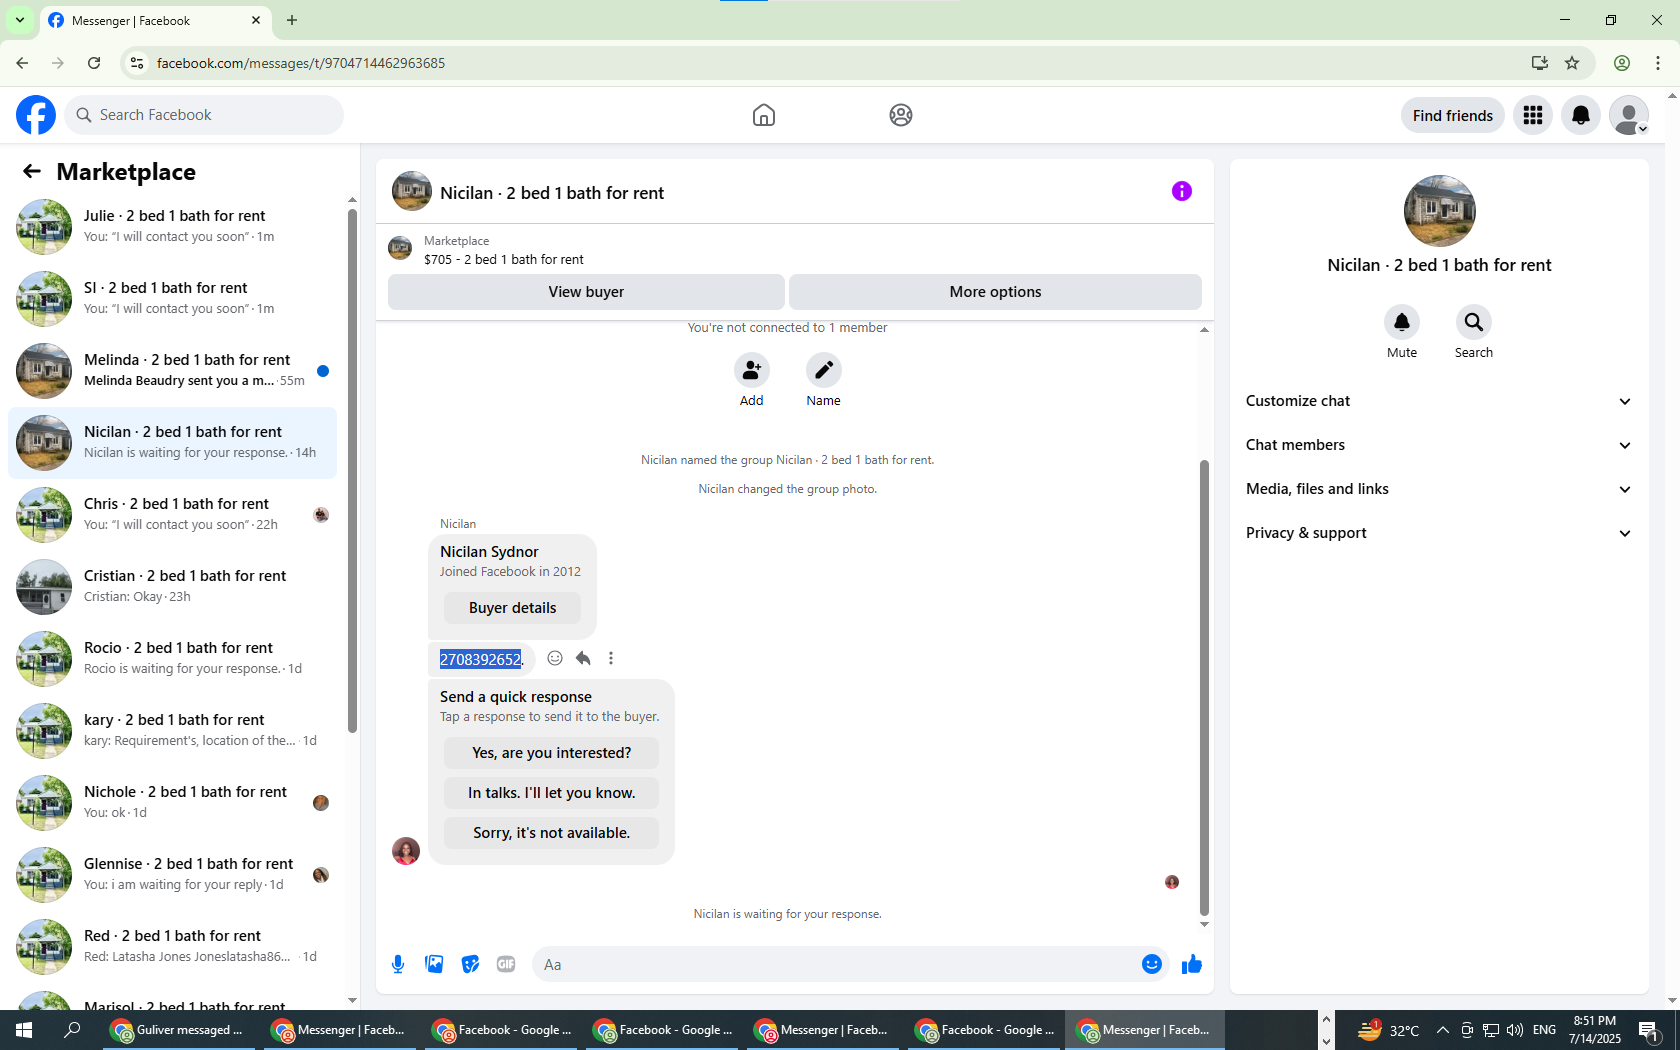Add a member to the chat

coord(752,371)
